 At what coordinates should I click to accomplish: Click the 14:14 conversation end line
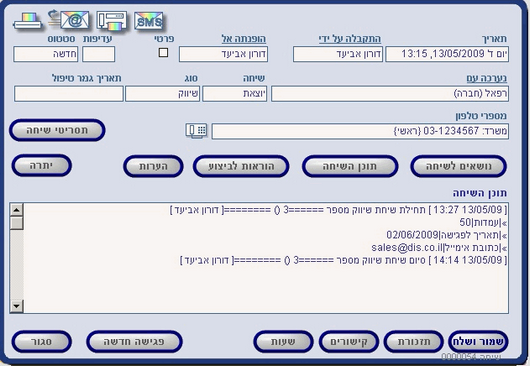tap(344, 260)
